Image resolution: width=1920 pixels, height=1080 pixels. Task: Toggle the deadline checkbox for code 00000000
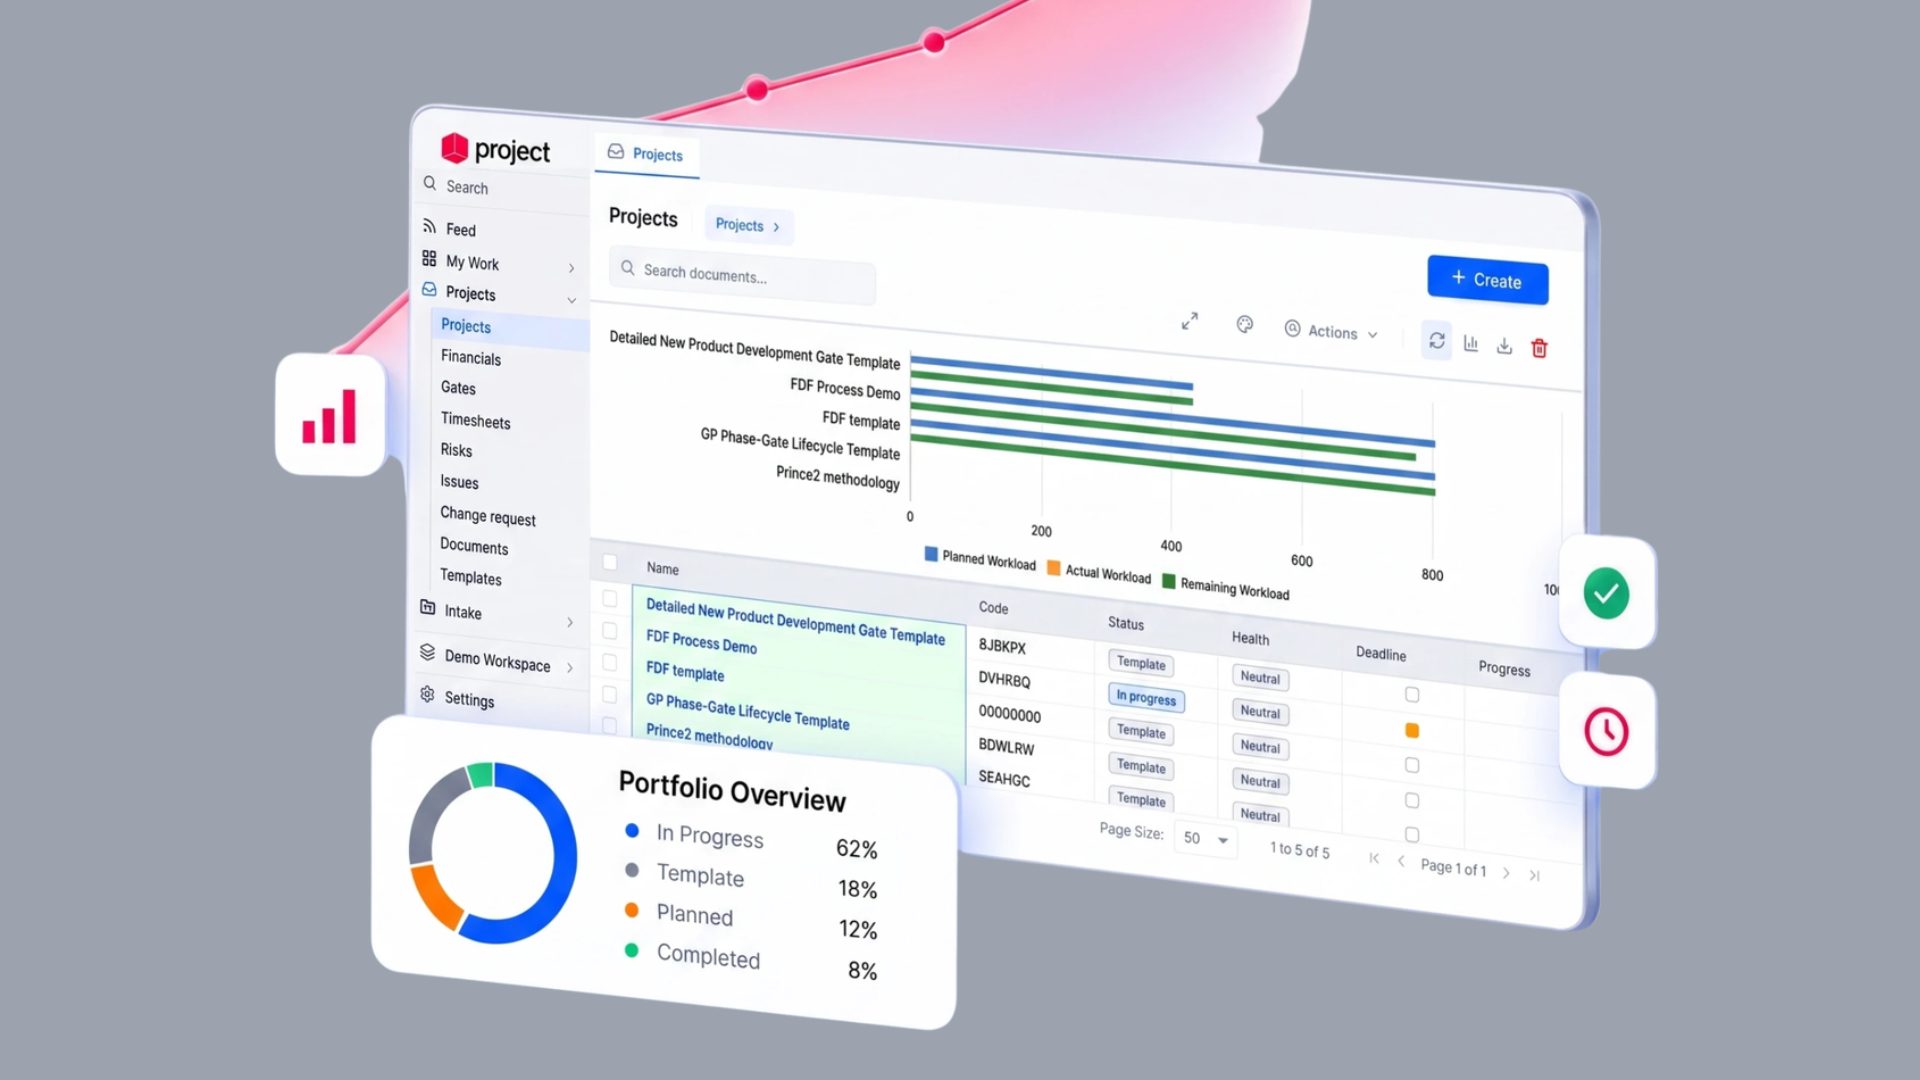[1412, 765]
